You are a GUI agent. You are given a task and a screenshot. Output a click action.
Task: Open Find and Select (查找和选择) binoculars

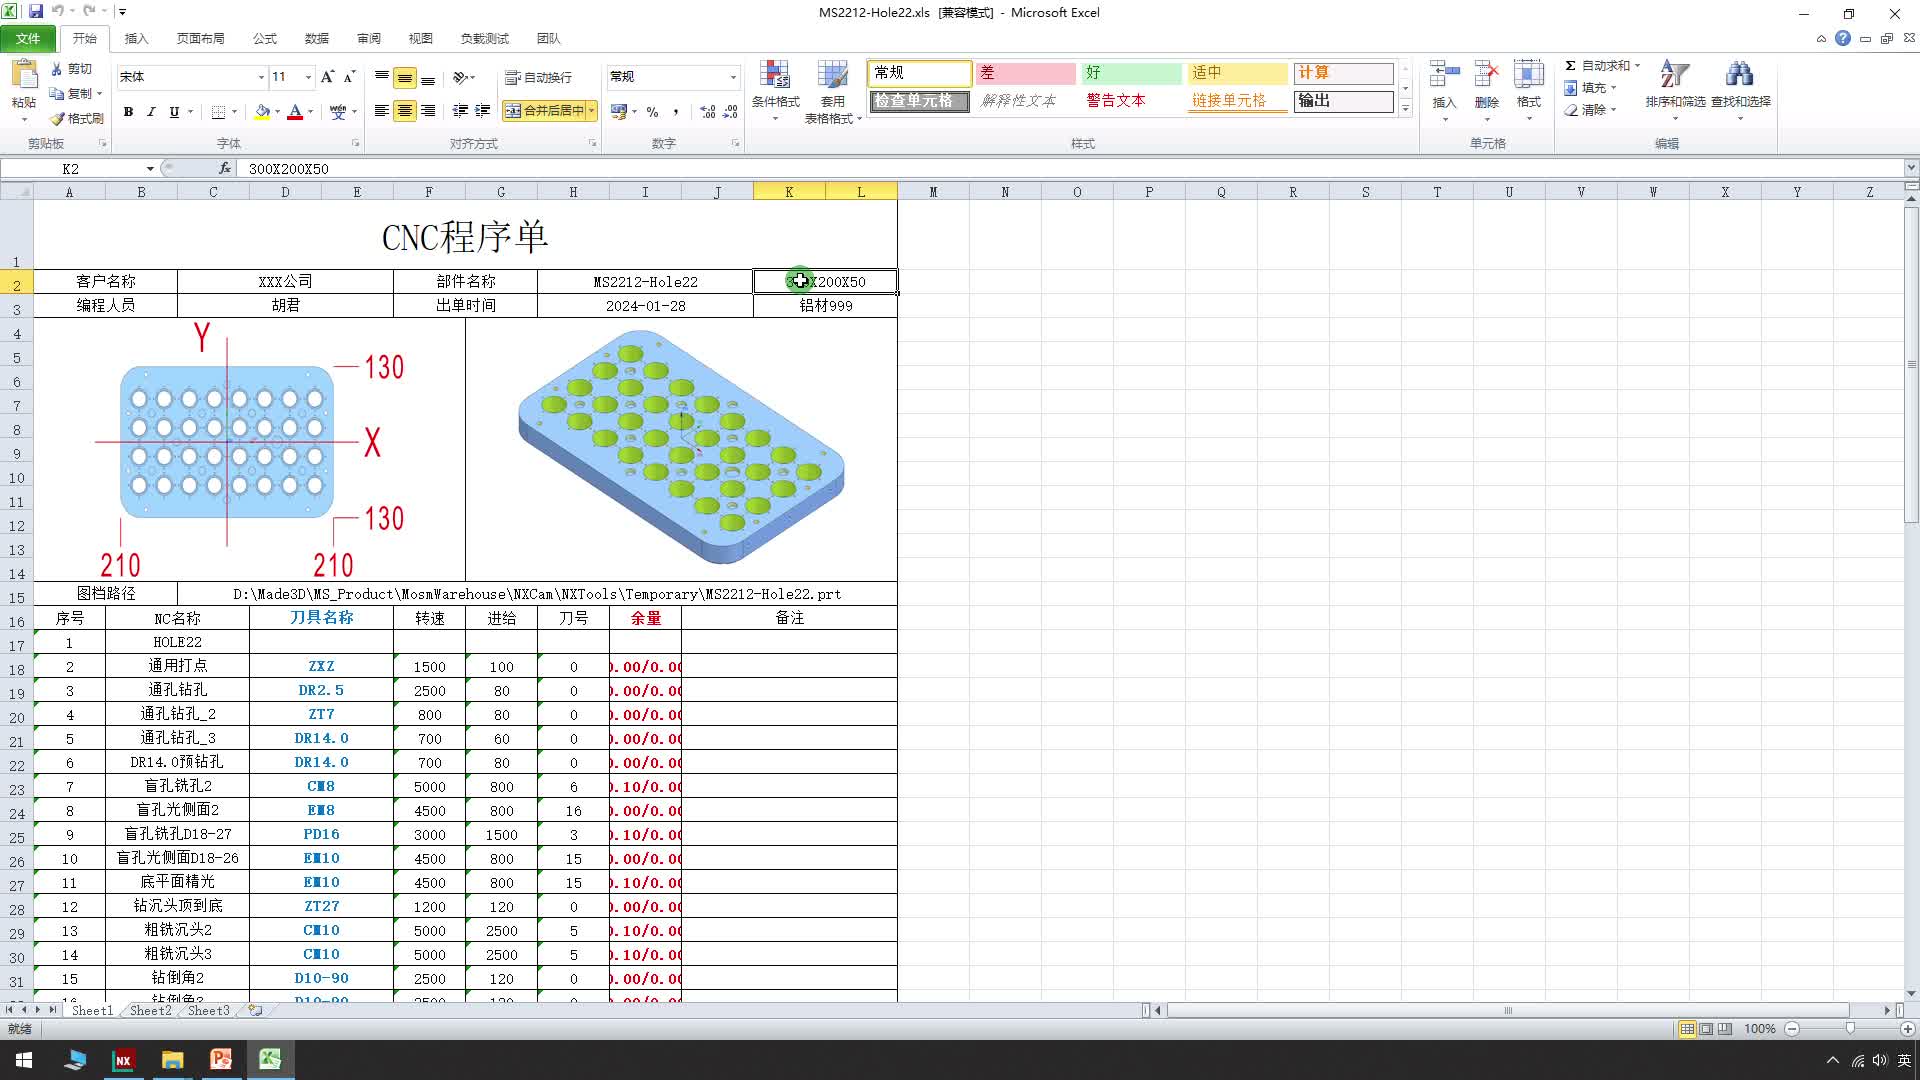1740,90
